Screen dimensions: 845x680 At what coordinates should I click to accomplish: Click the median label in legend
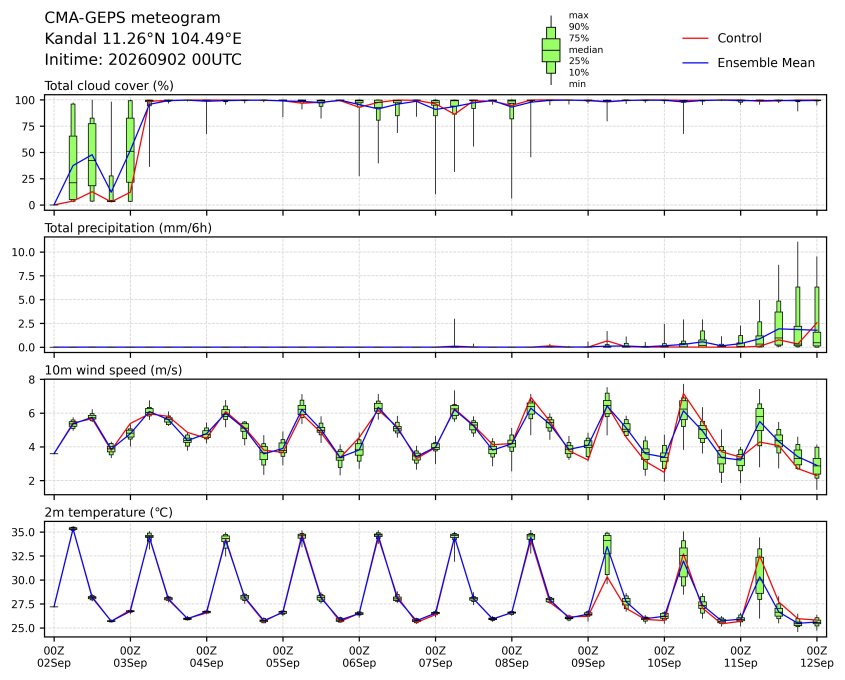click(586, 50)
